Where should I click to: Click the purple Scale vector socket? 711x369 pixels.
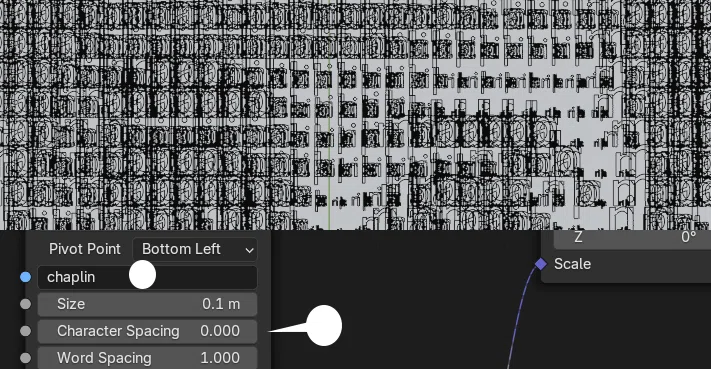(541, 264)
